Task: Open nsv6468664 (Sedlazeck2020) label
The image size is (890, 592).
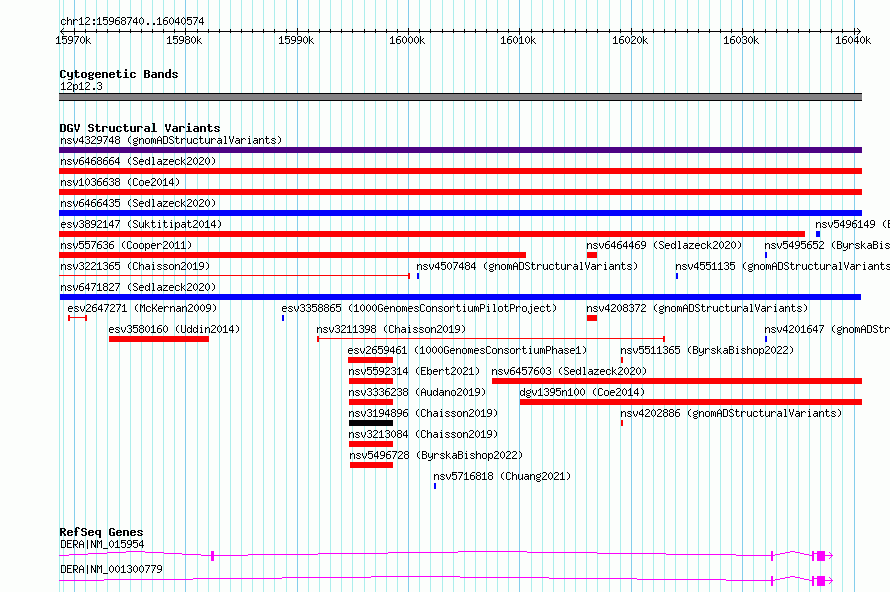Action: click(x=138, y=161)
